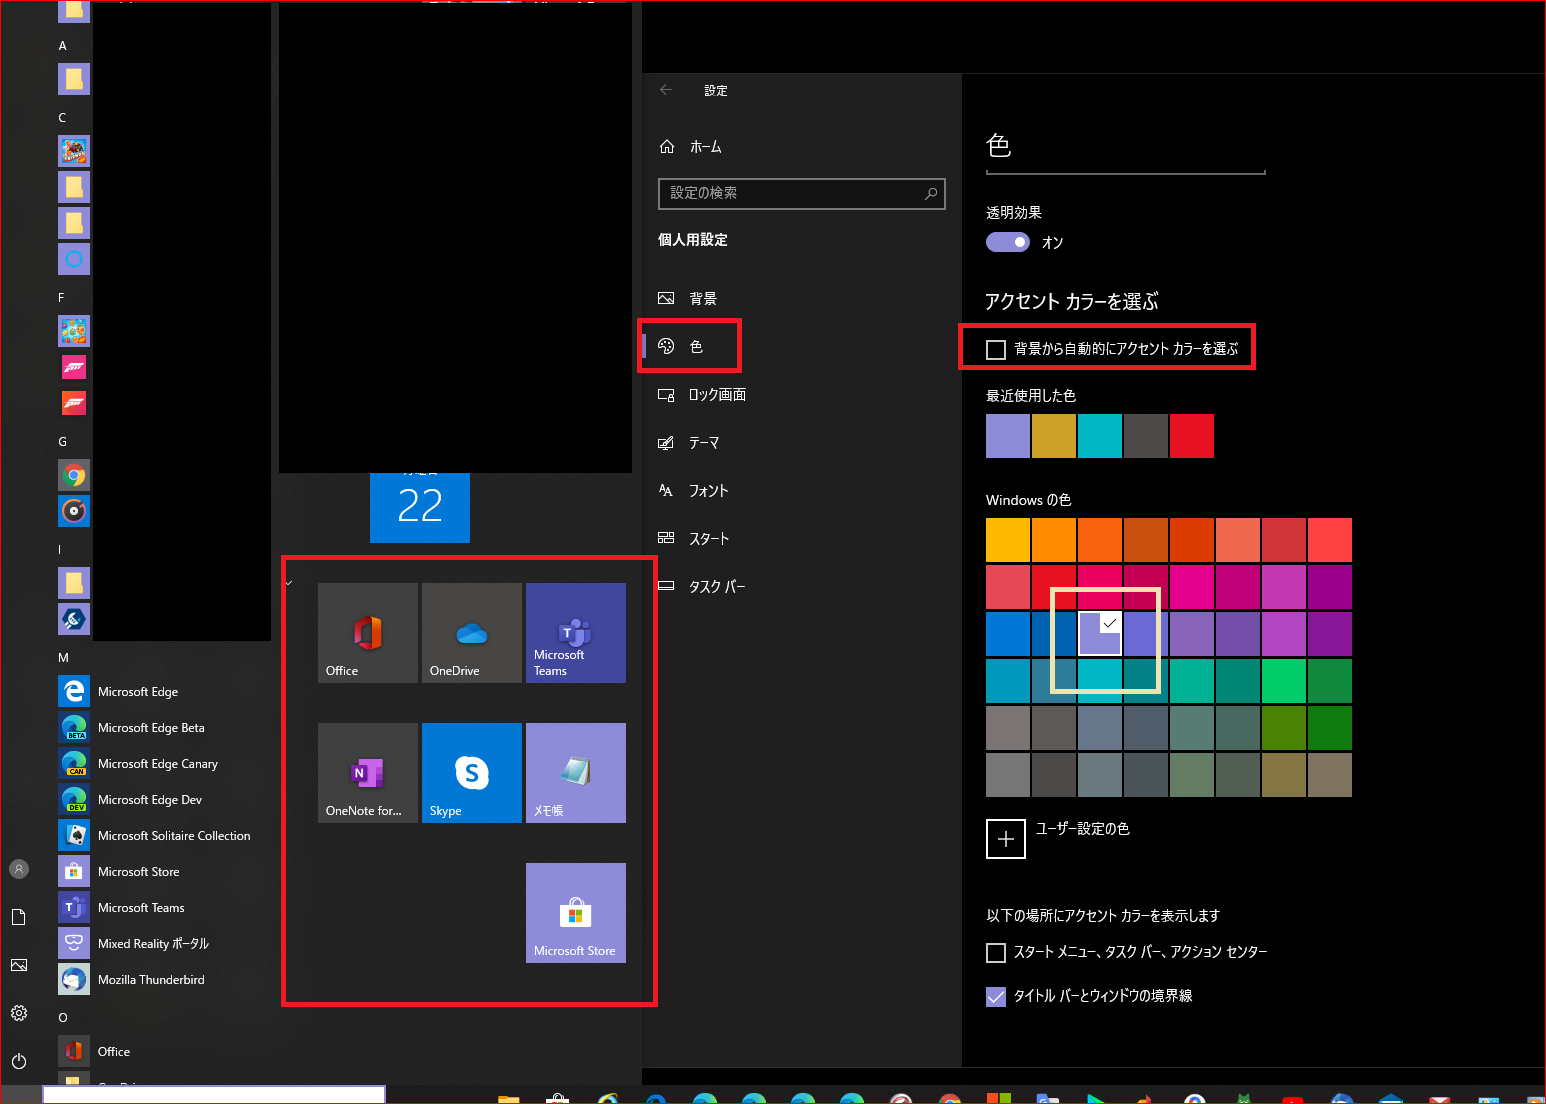Pick the recent purple color swatch
The image size is (1546, 1104).
(1008, 436)
